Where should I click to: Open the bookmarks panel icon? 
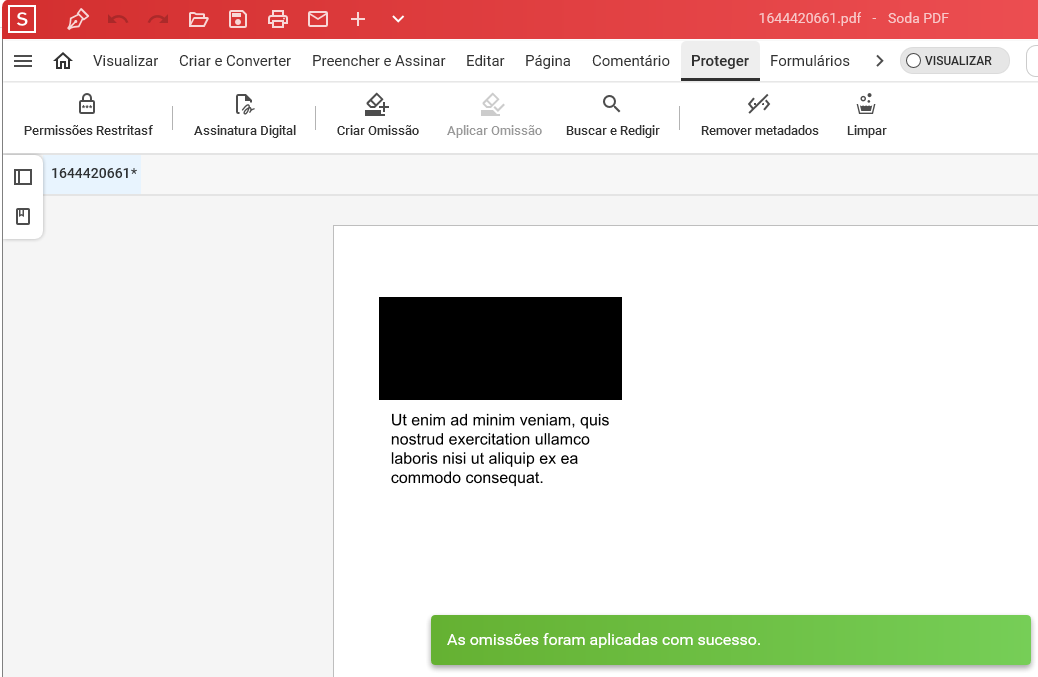[x=23, y=216]
